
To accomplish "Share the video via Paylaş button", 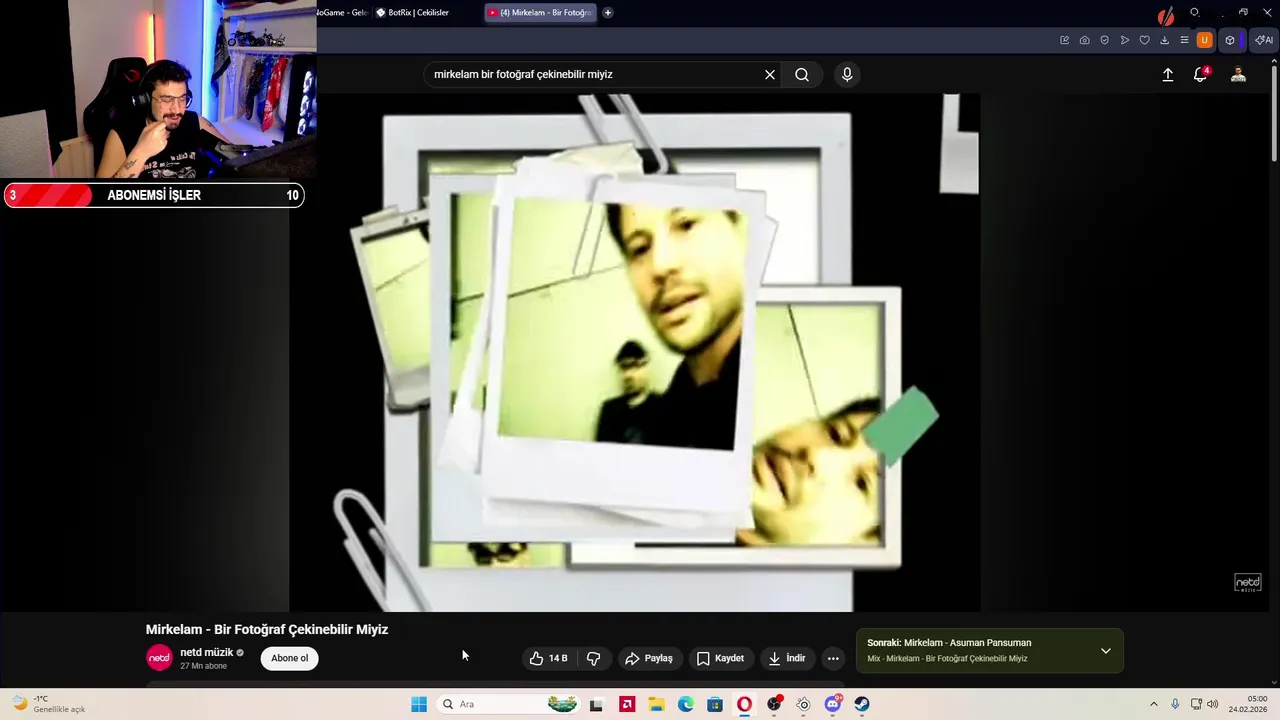I will click(649, 658).
